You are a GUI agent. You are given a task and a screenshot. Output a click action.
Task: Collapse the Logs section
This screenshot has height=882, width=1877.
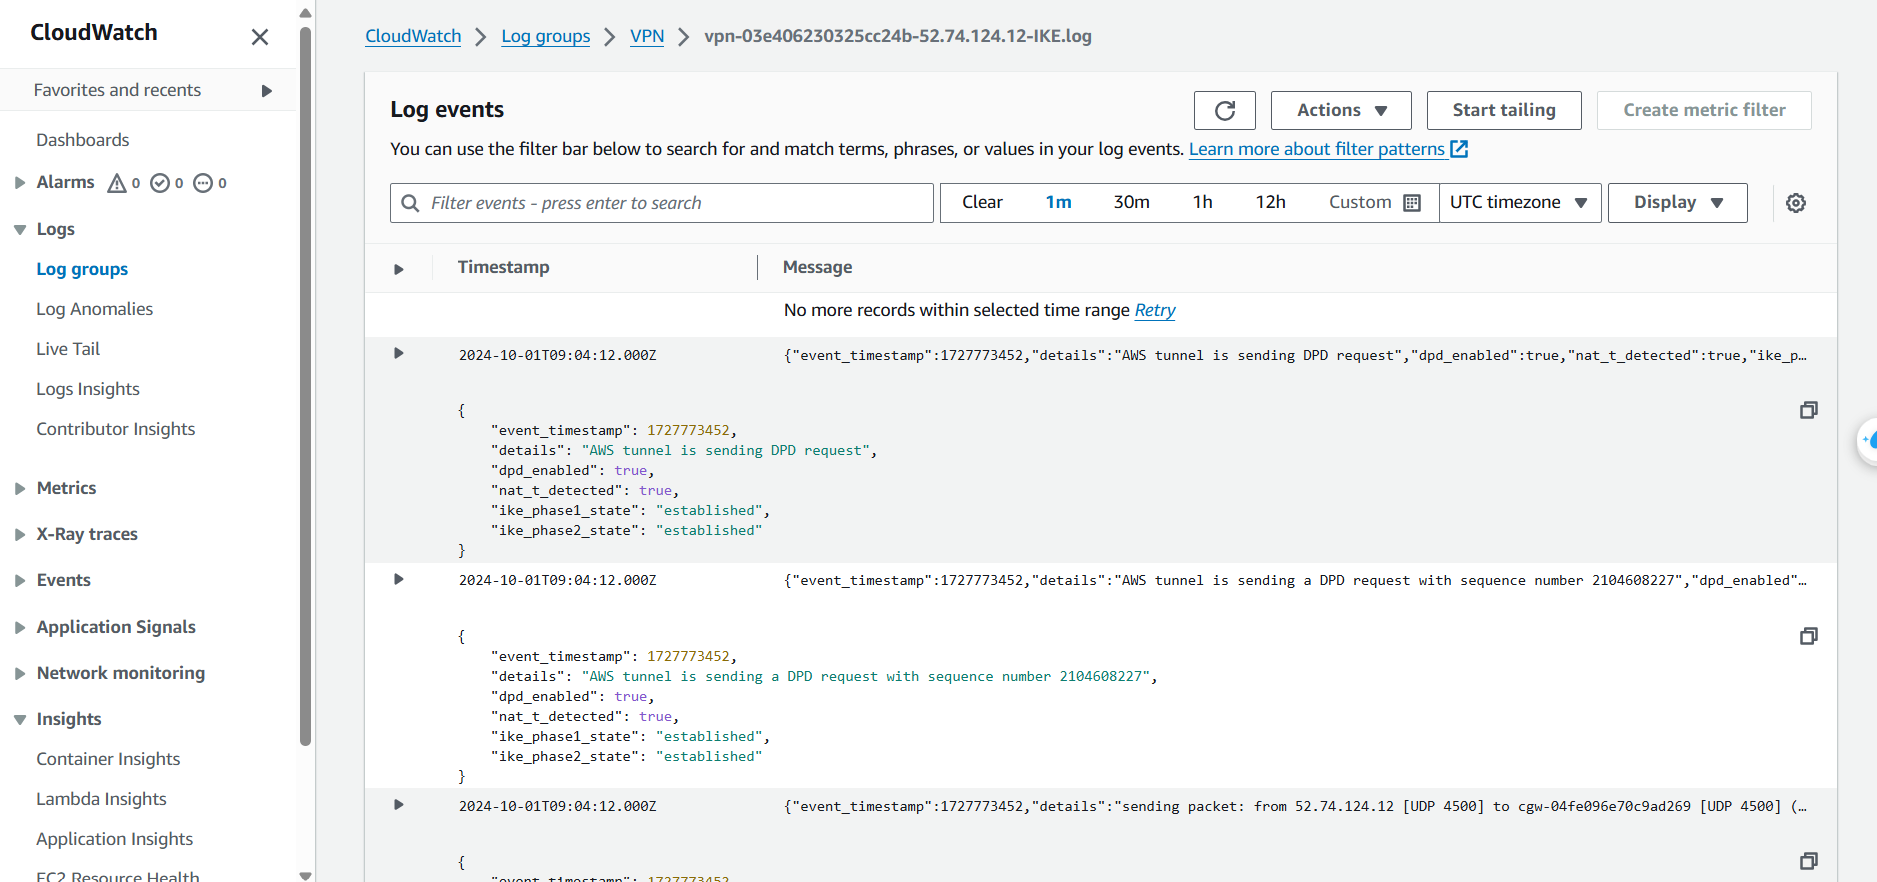pos(20,230)
